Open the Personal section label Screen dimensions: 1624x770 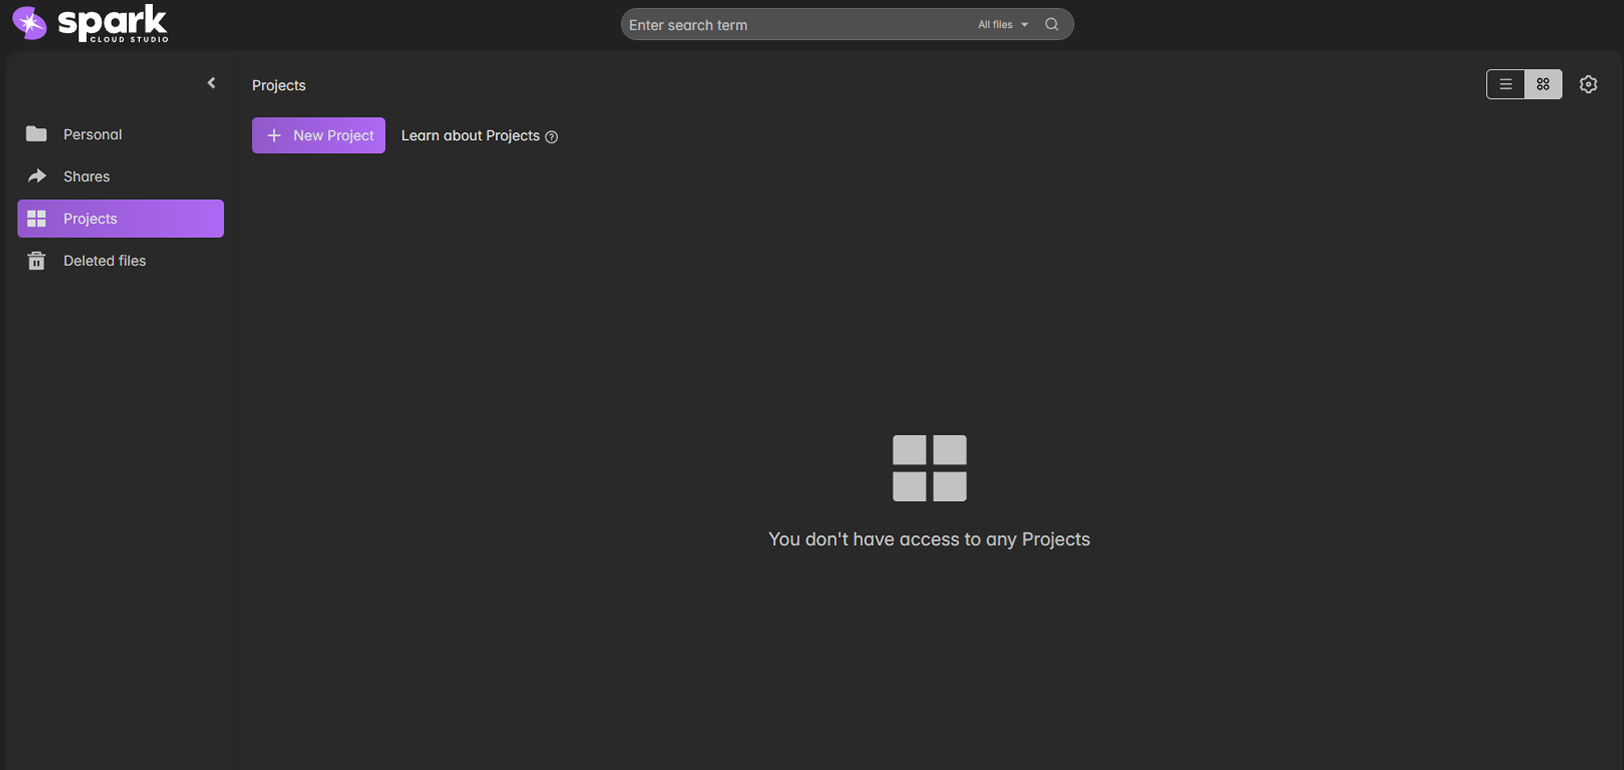point(92,134)
